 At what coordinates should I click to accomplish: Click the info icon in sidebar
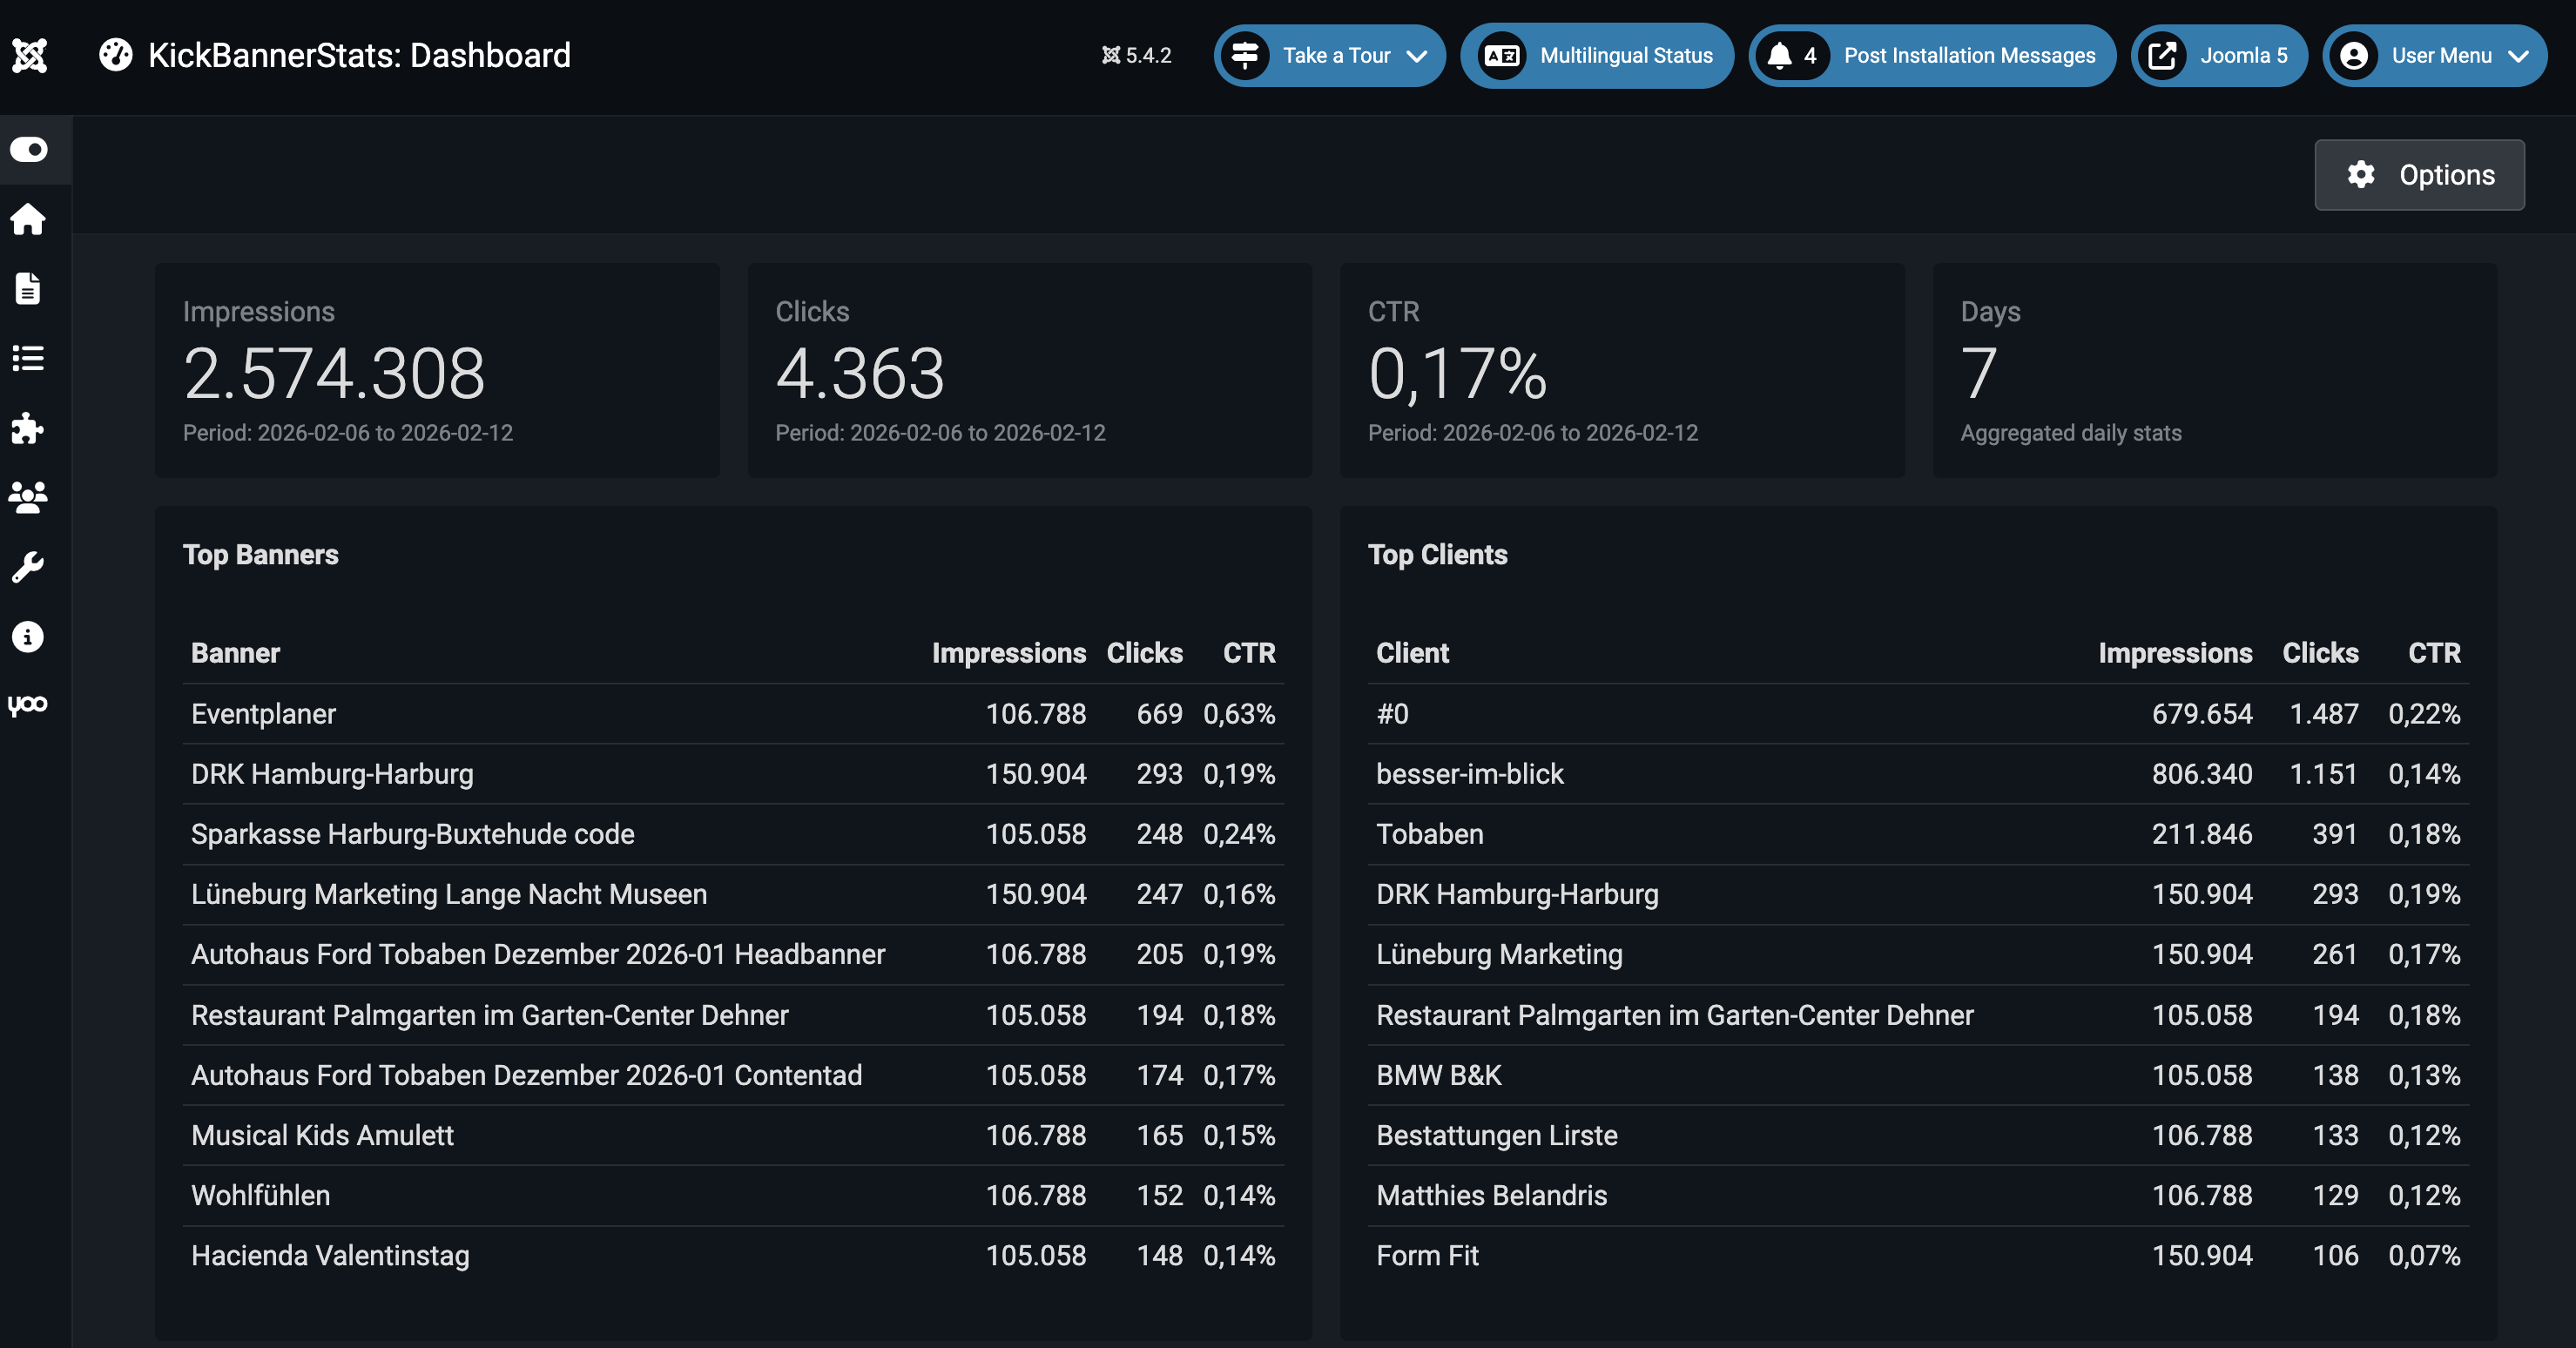(27, 637)
